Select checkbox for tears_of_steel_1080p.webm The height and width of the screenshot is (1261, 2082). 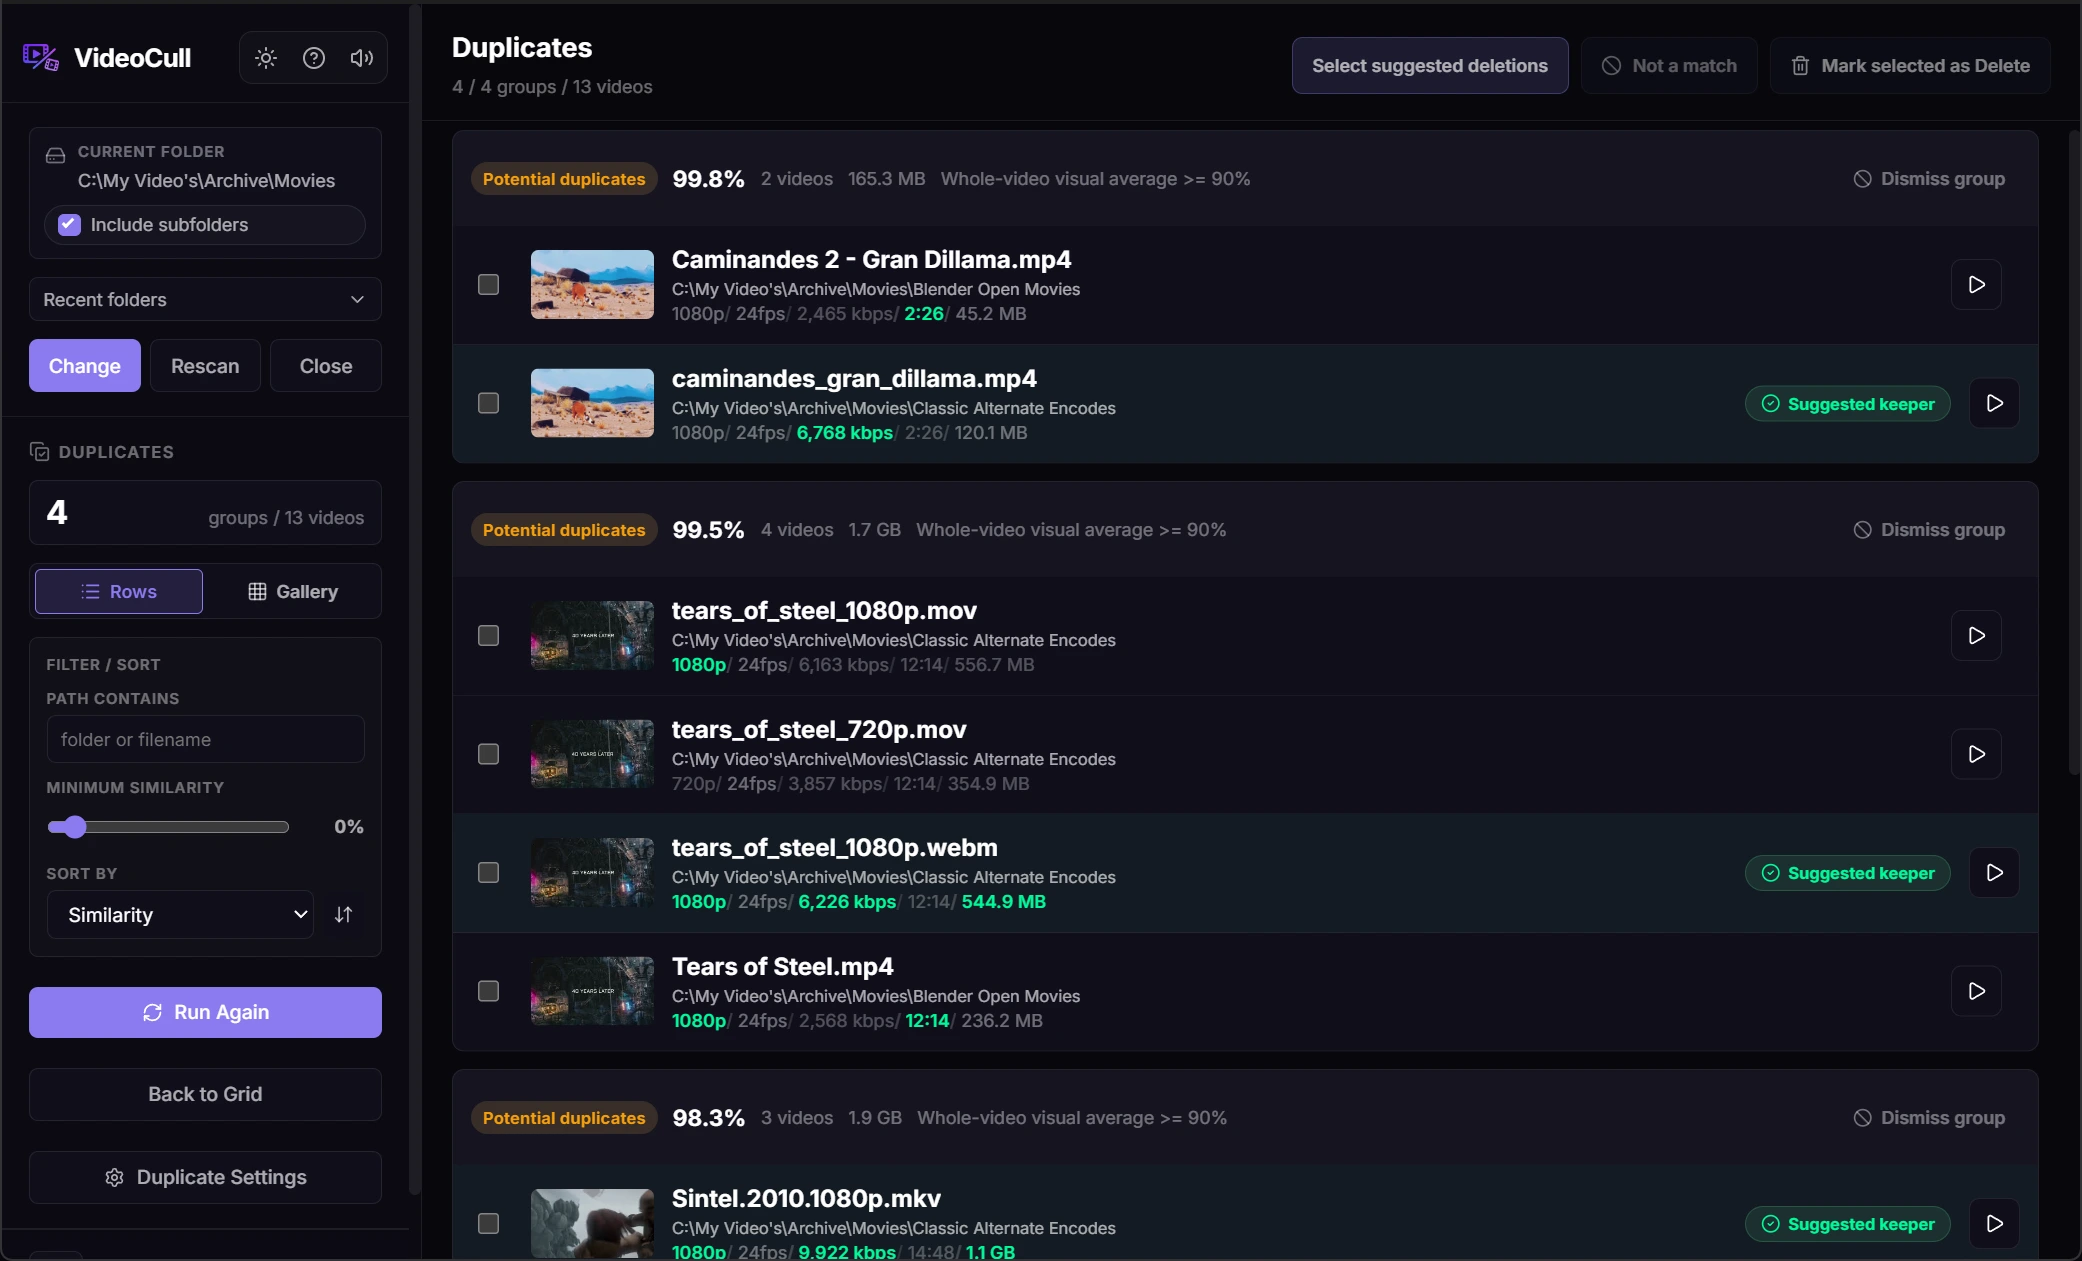(x=488, y=873)
